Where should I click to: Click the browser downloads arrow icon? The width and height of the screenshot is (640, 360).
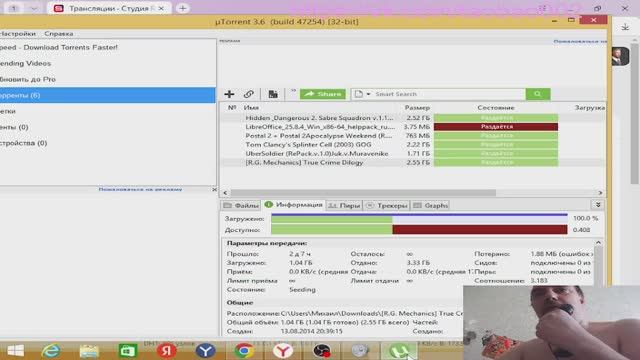(x=625, y=27)
